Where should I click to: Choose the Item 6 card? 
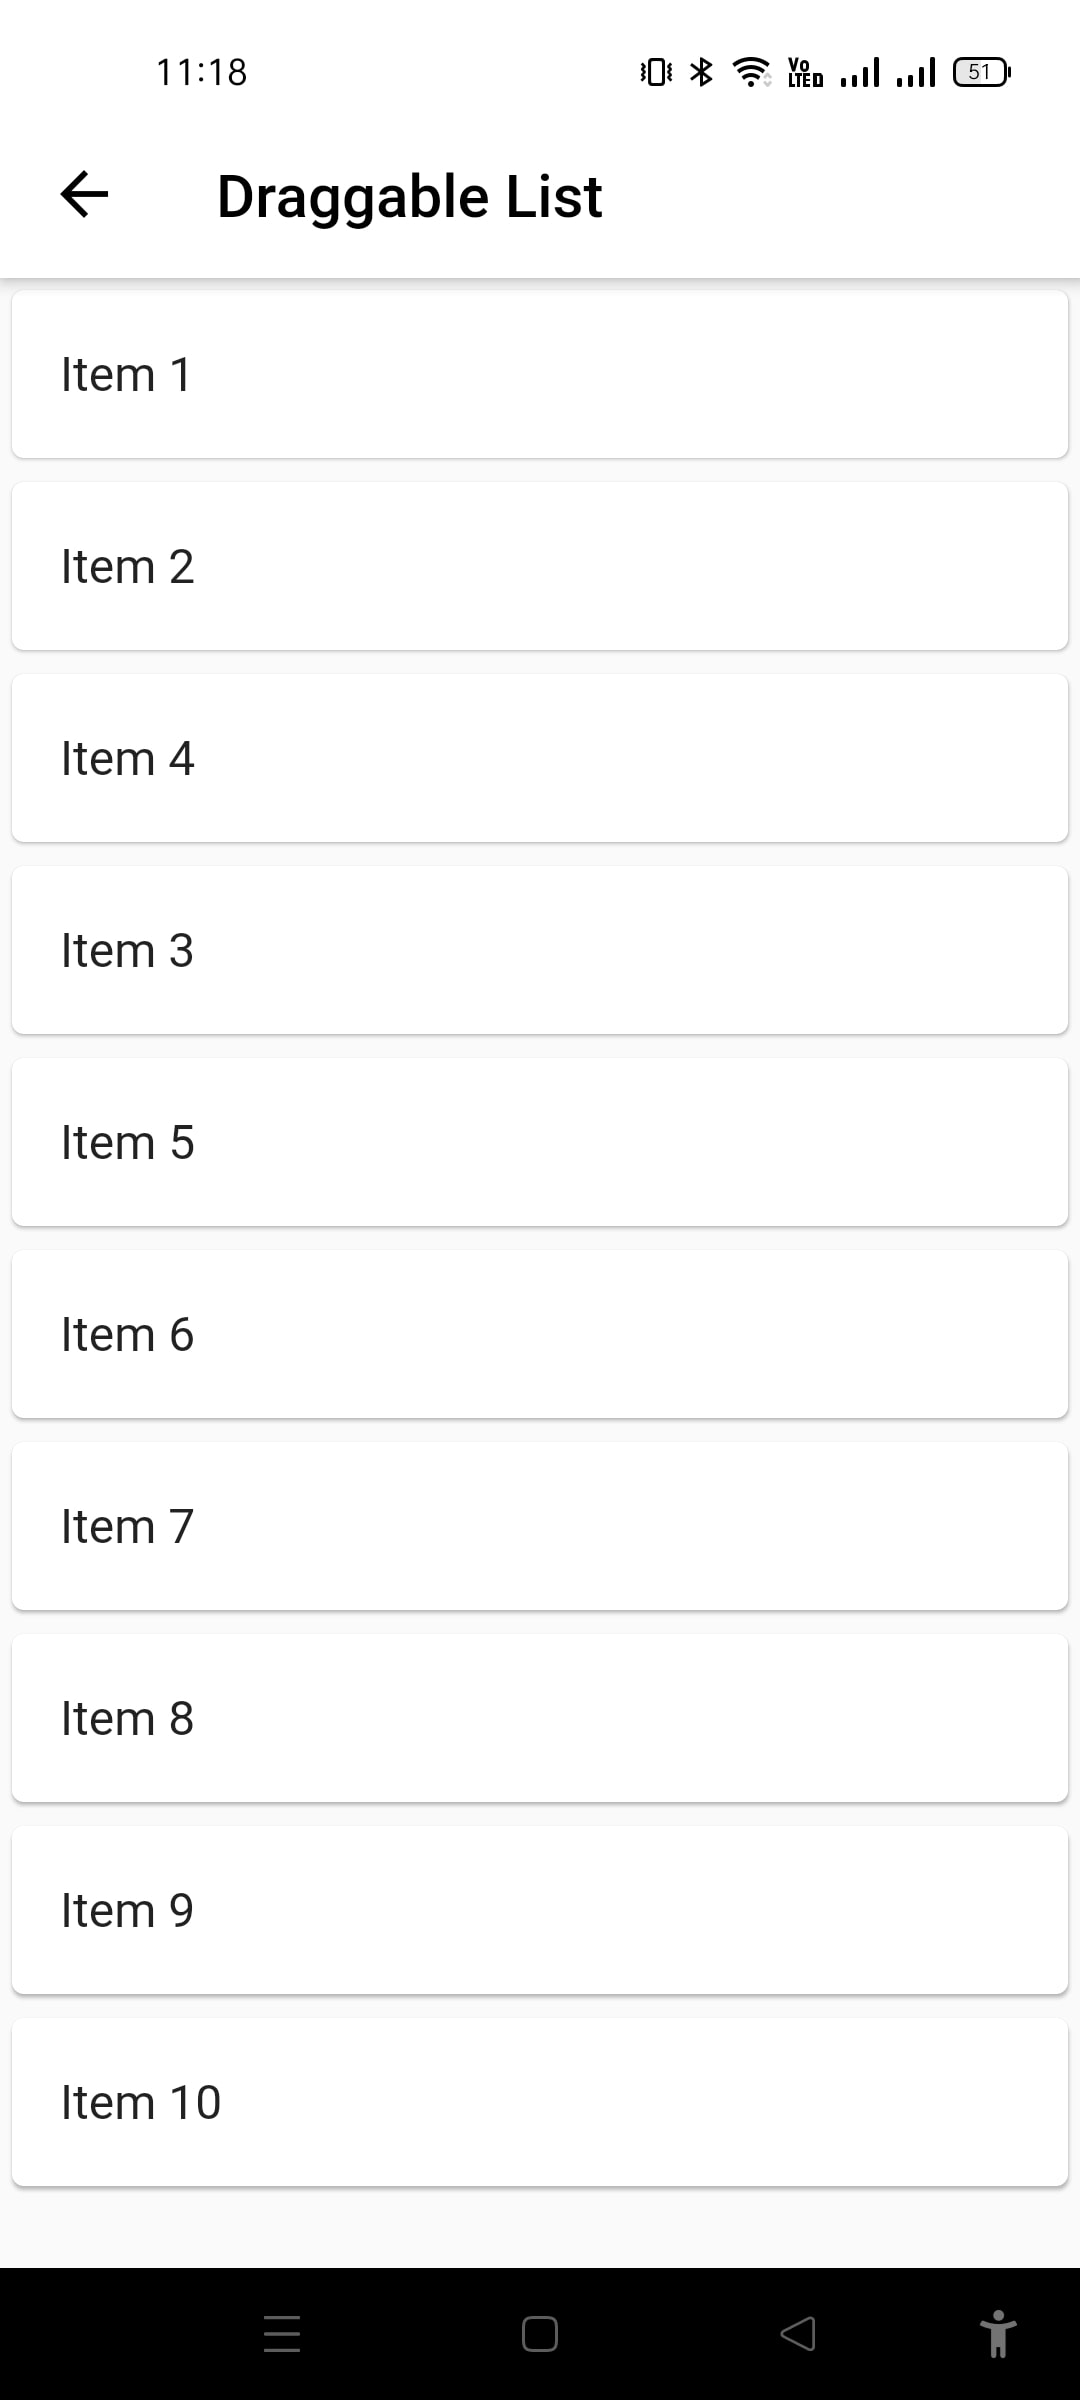540,1335
